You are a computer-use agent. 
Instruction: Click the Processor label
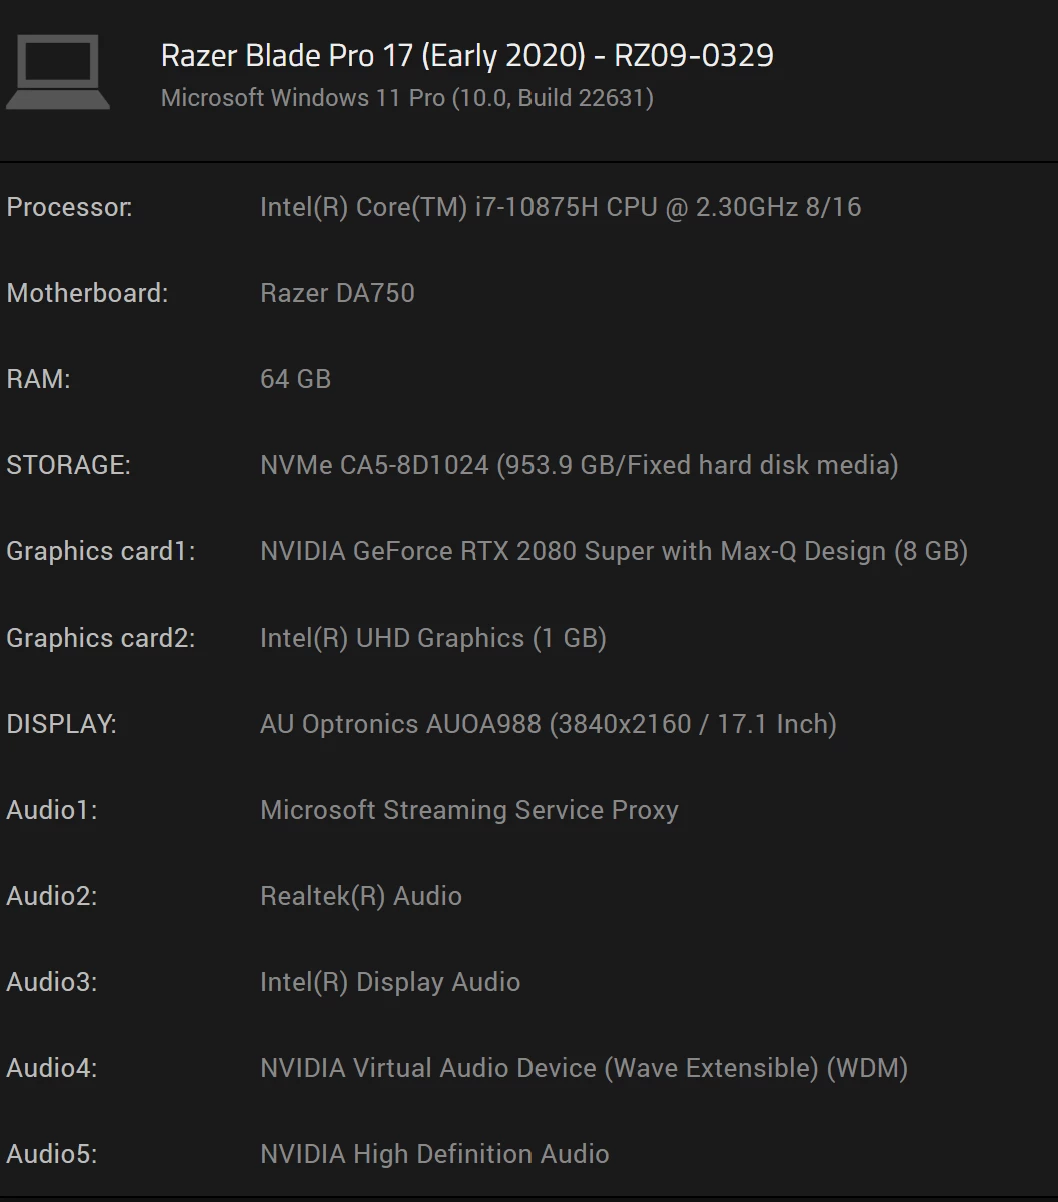[x=69, y=207]
